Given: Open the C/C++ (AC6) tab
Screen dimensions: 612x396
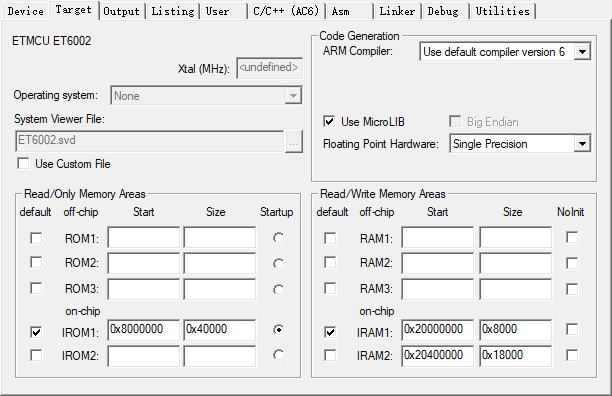Looking at the screenshot, I should pos(286,11).
